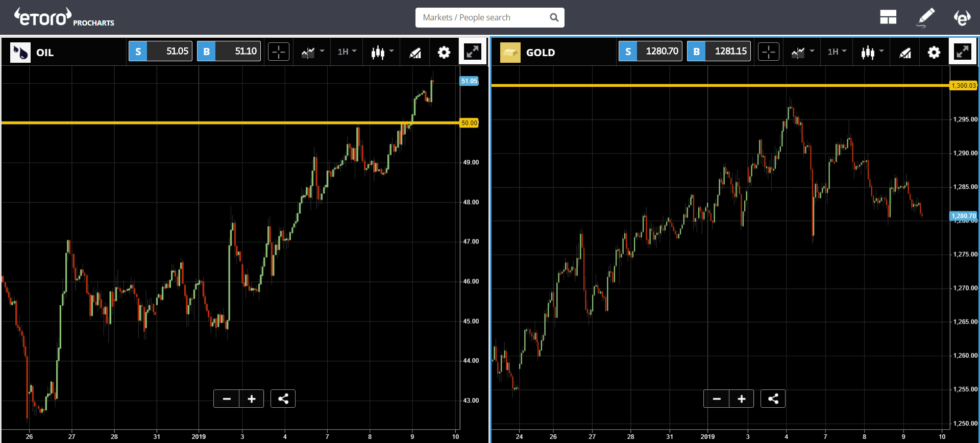Open the candlestick chart type dropdown on GOLD

[x=871, y=52]
